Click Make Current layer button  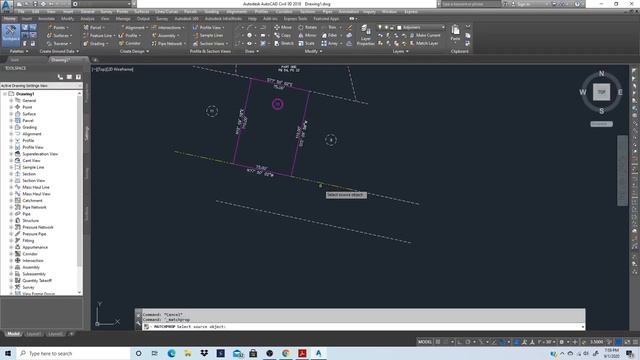(x=425, y=36)
